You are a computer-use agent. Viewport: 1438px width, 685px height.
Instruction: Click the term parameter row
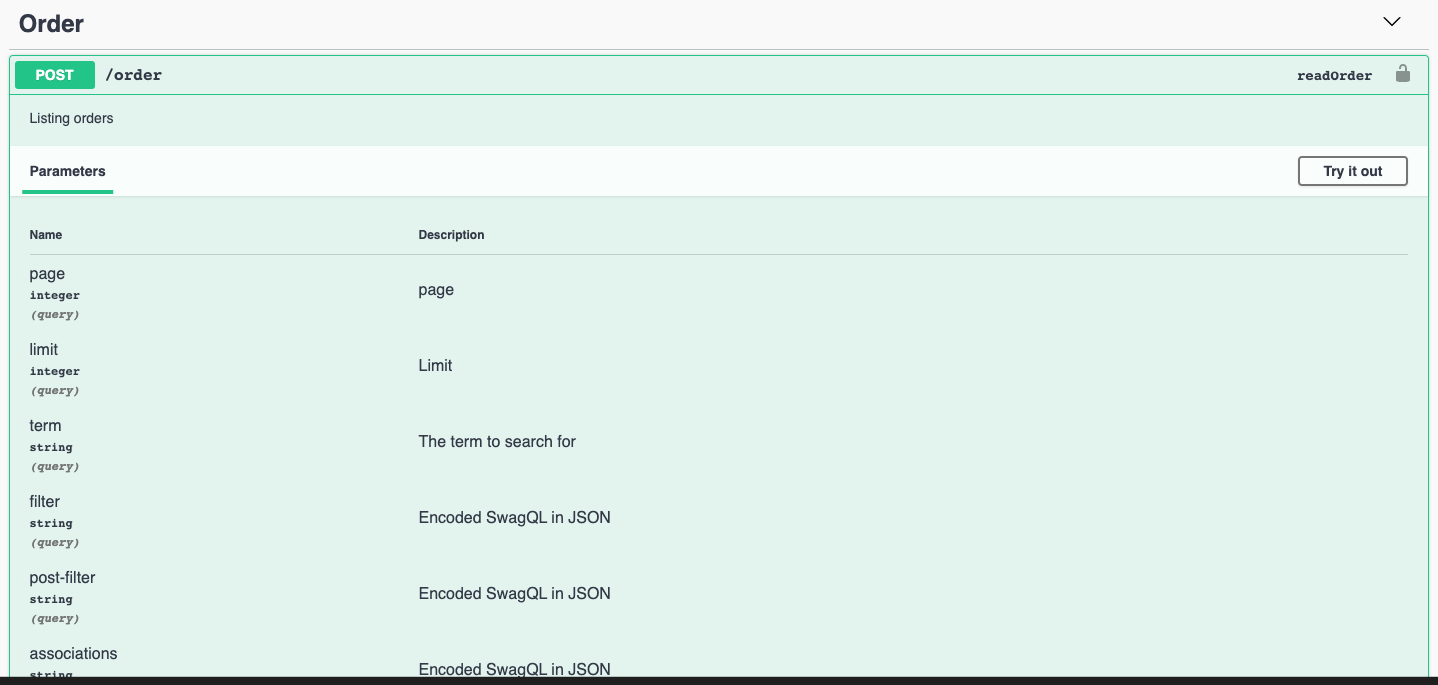45,425
